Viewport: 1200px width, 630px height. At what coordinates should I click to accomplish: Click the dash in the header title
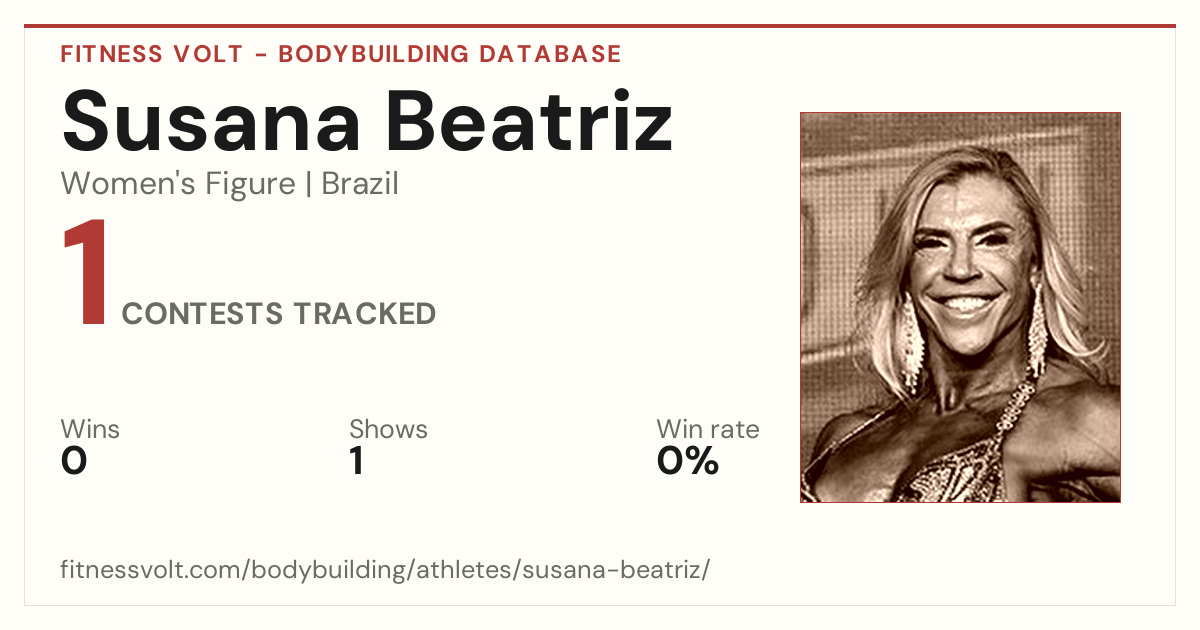(261, 55)
